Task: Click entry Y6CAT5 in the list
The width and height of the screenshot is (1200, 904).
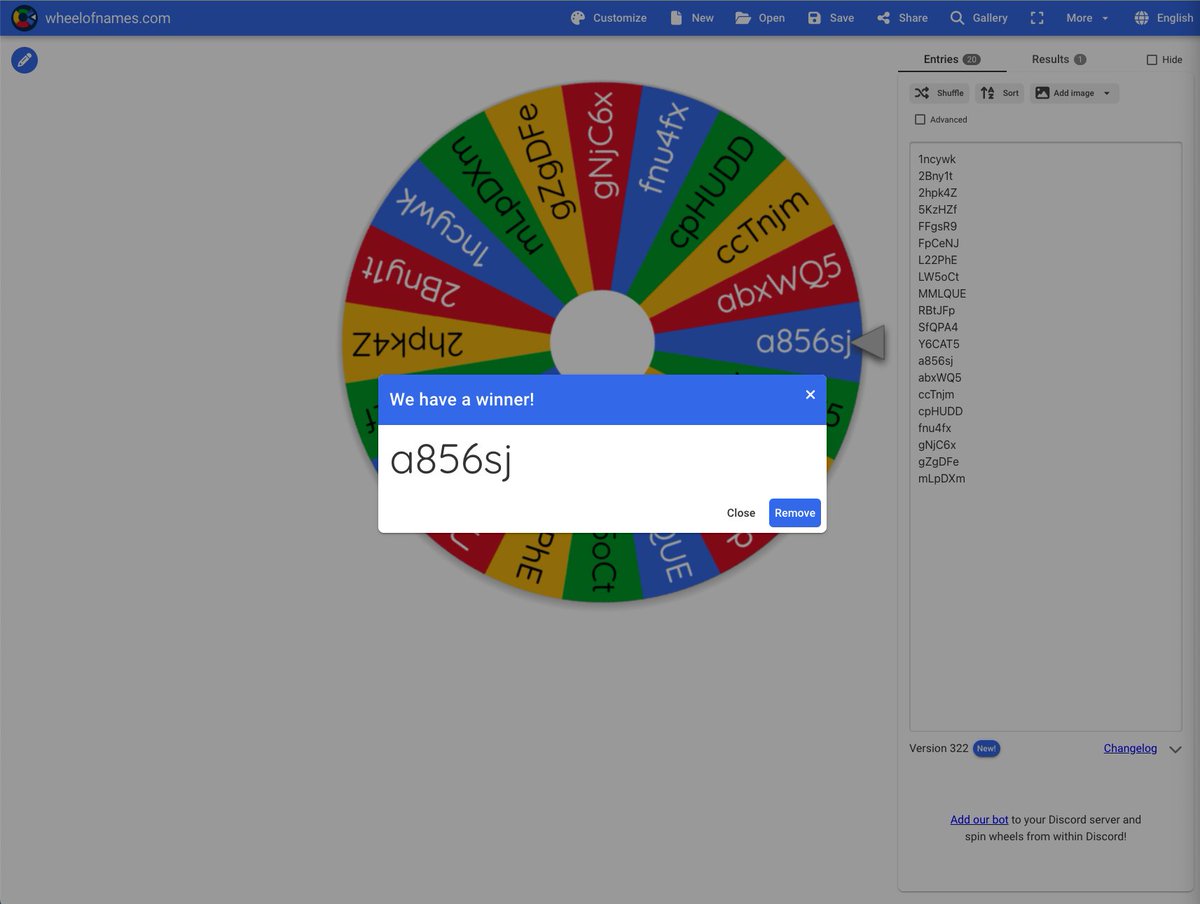Action: (939, 344)
